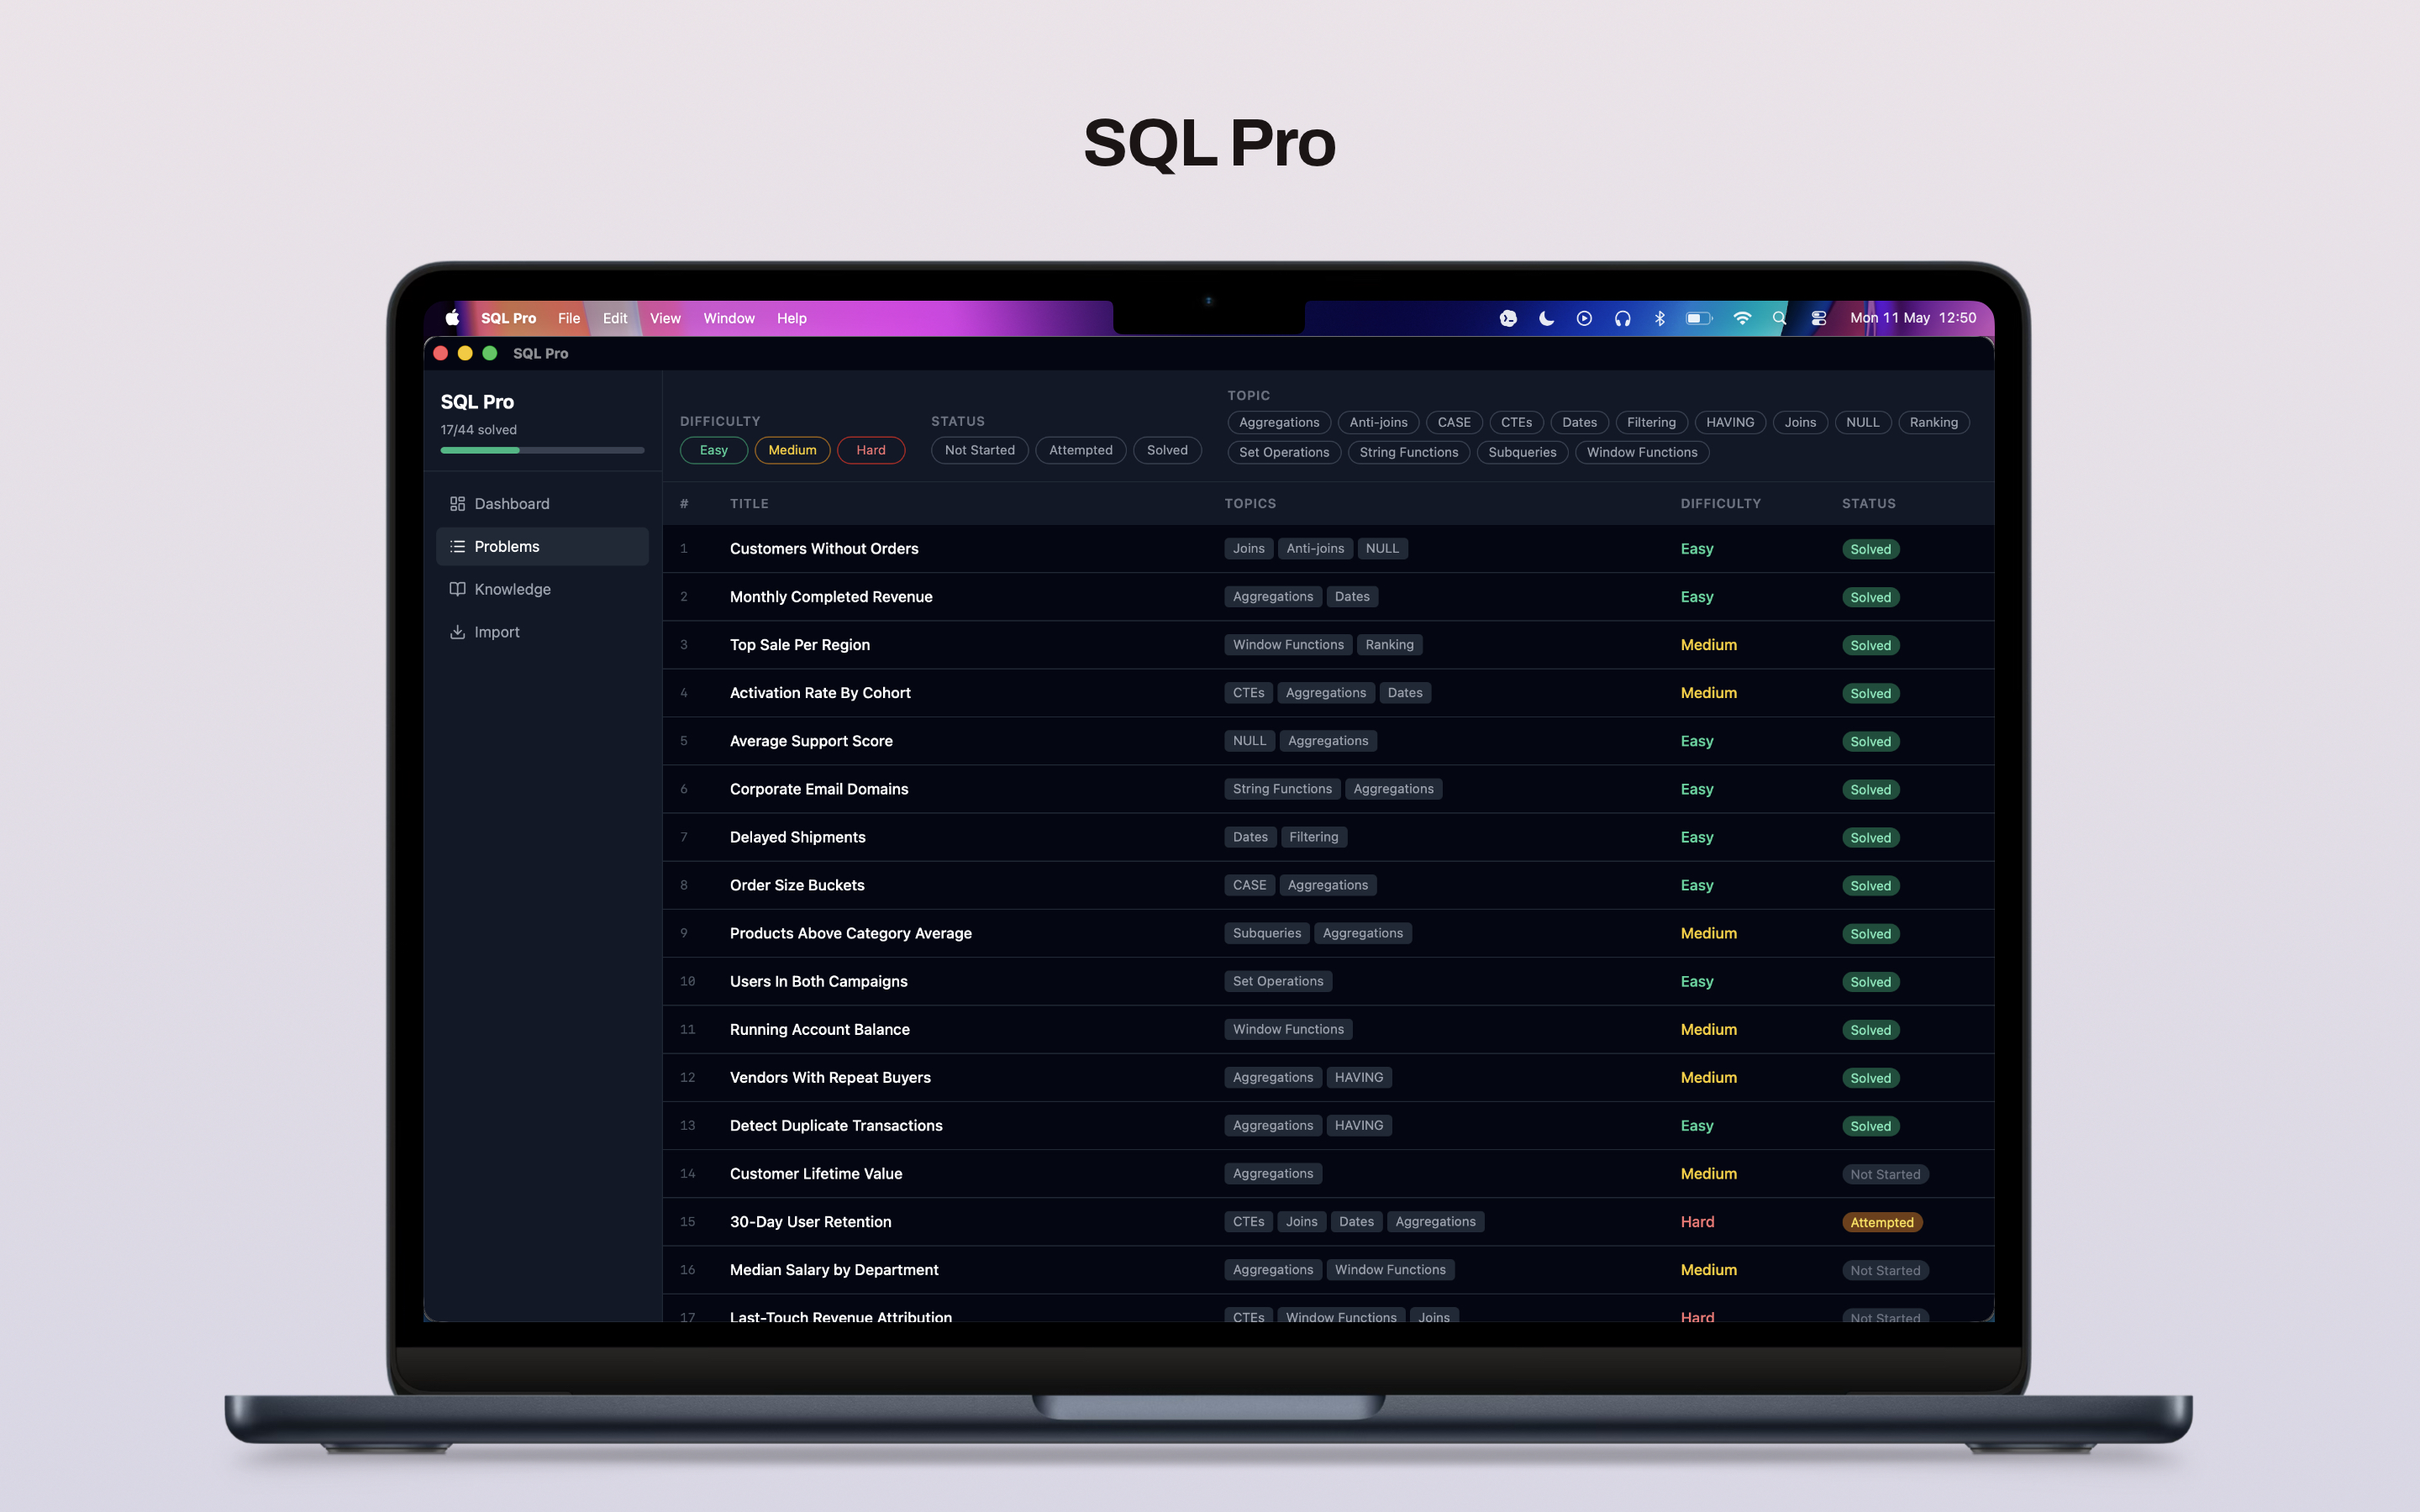Open the Edit menu

615,318
